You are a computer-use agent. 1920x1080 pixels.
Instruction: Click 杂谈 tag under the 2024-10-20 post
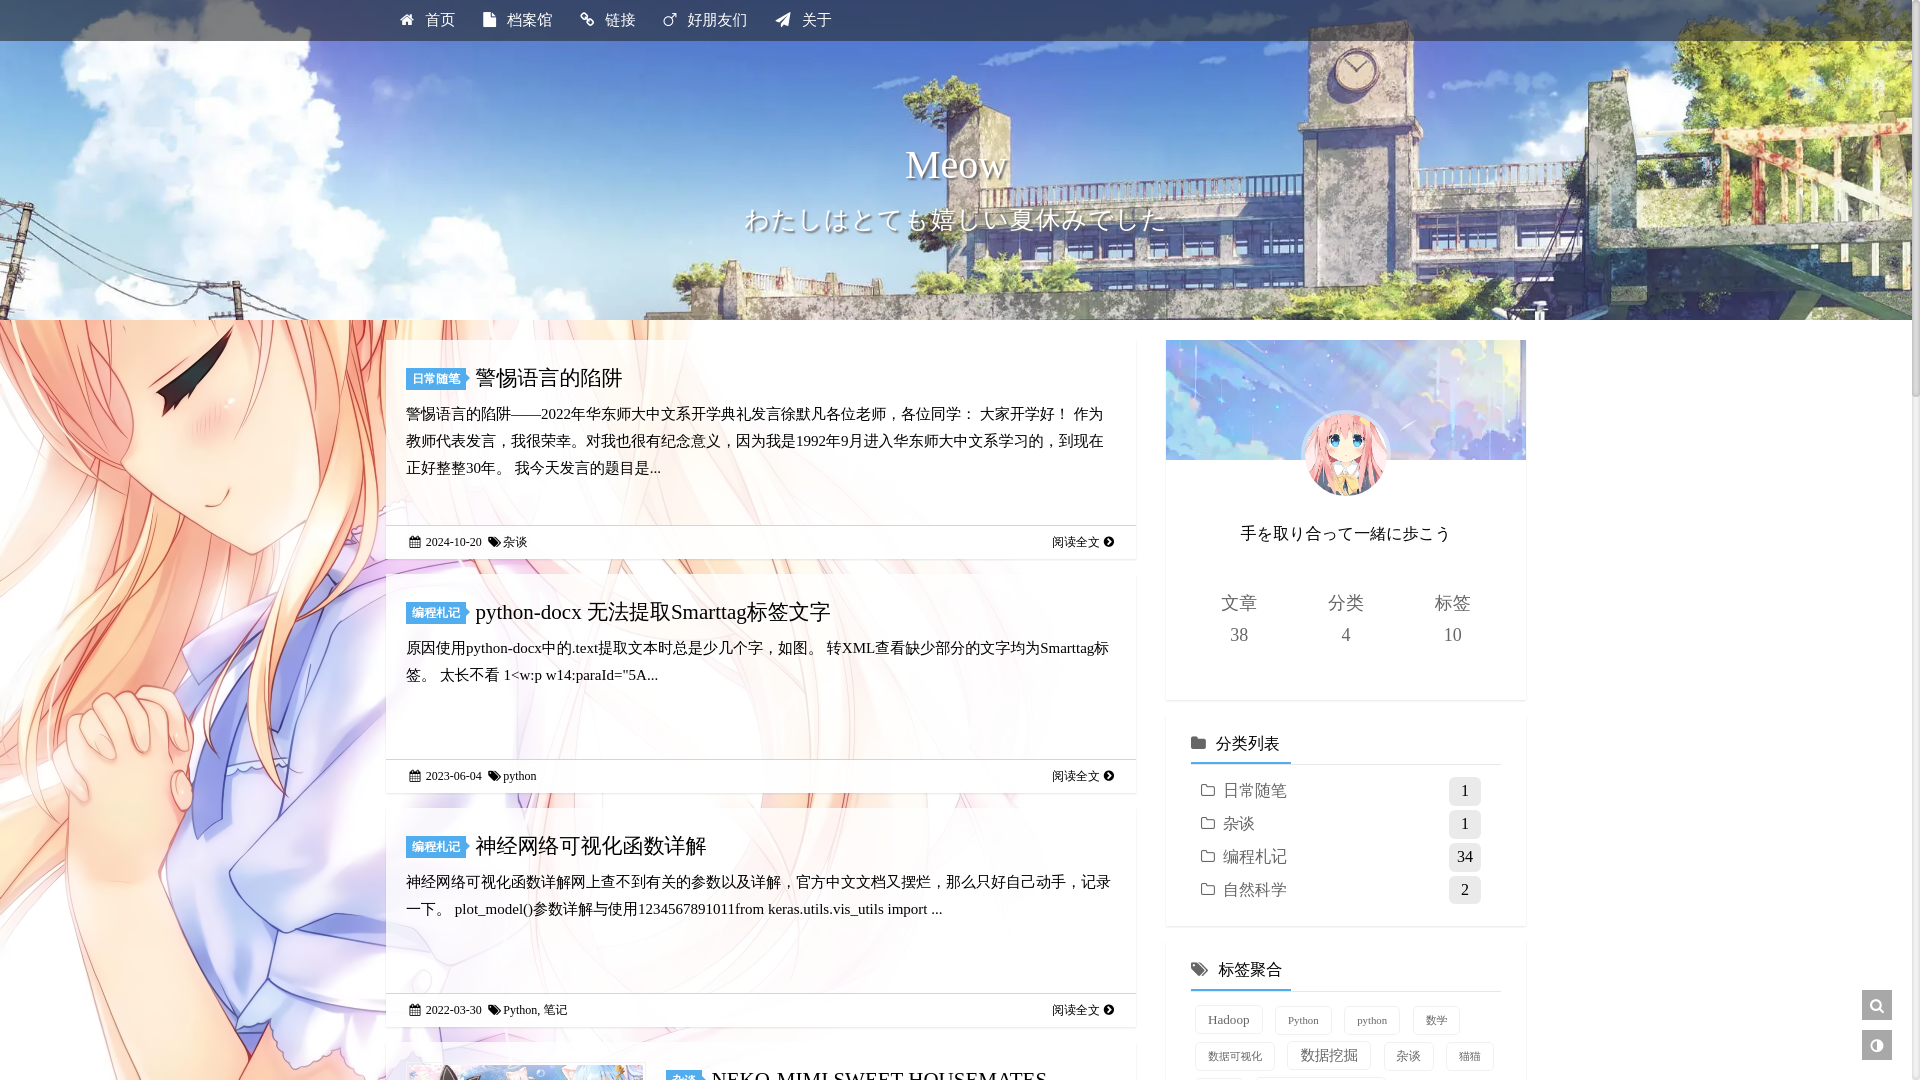(x=515, y=542)
